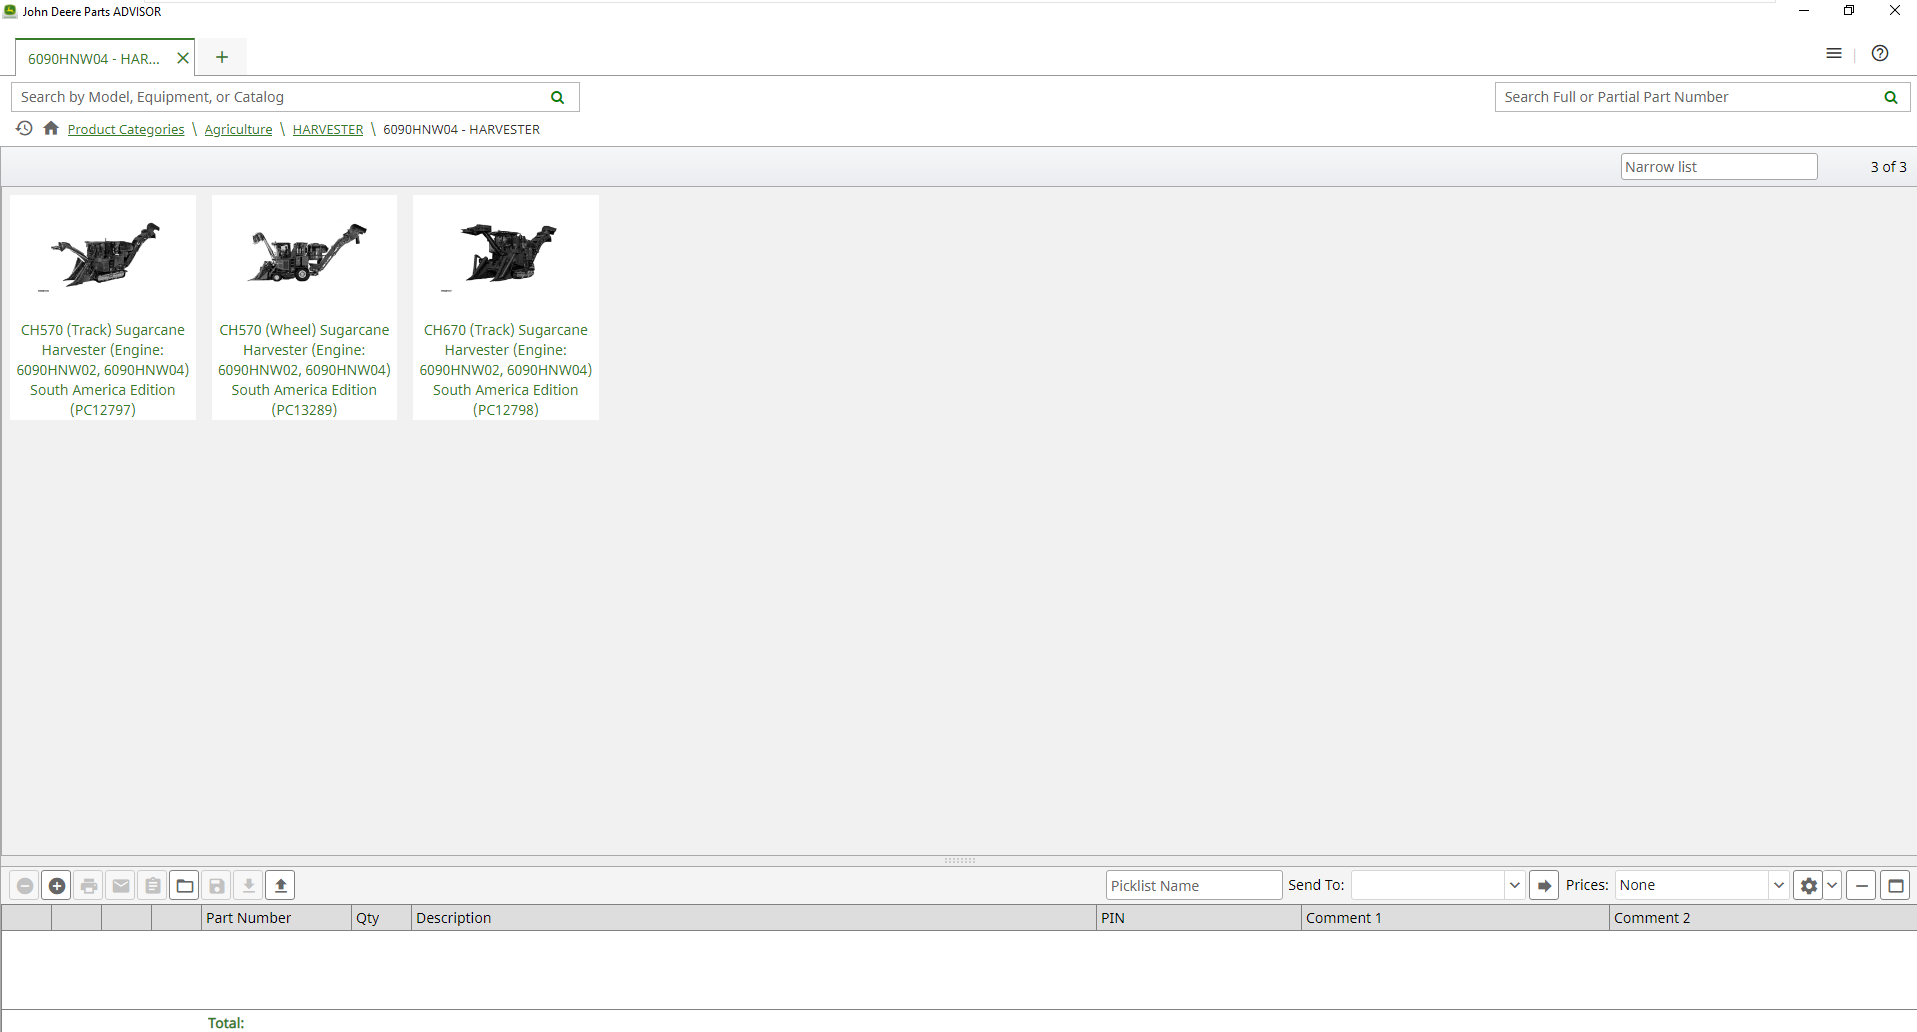Minimize the picklist panel
The width and height of the screenshot is (1917, 1032).
pyautogui.click(x=1861, y=885)
